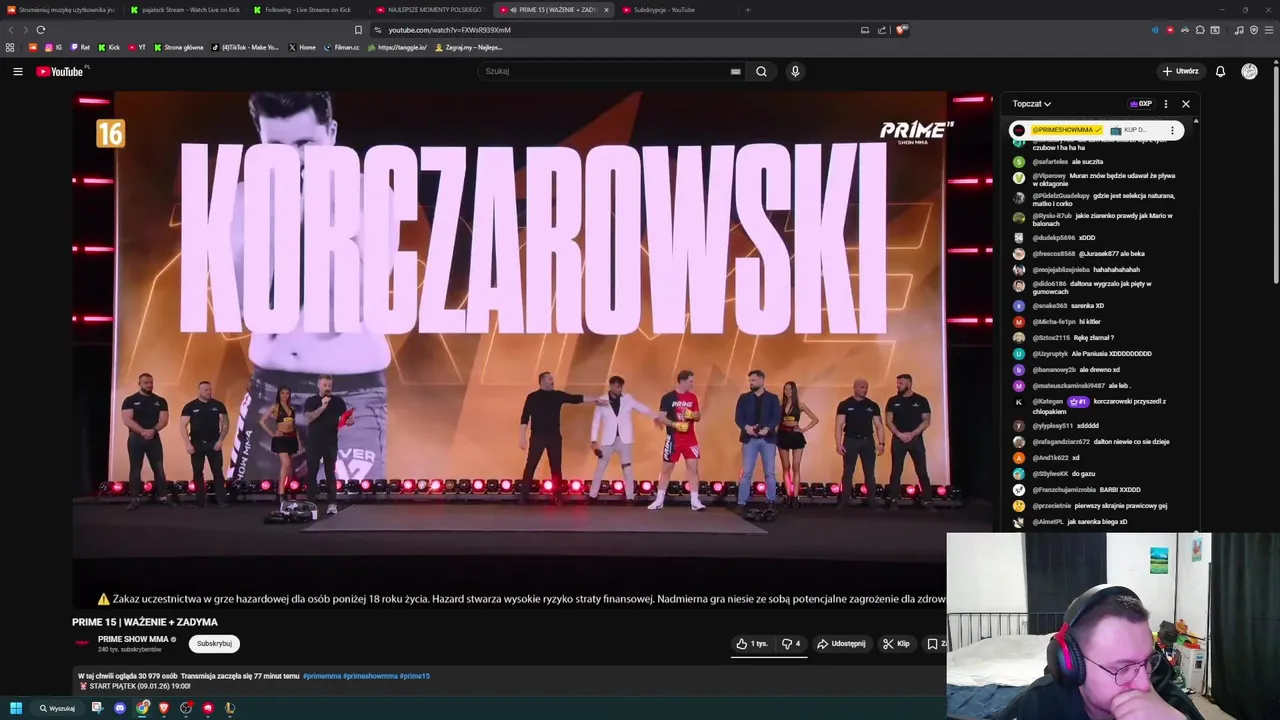This screenshot has height=720, width=1280.
Task: Open the TikTok Make Yo... bookmark
Action: (x=246, y=47)
